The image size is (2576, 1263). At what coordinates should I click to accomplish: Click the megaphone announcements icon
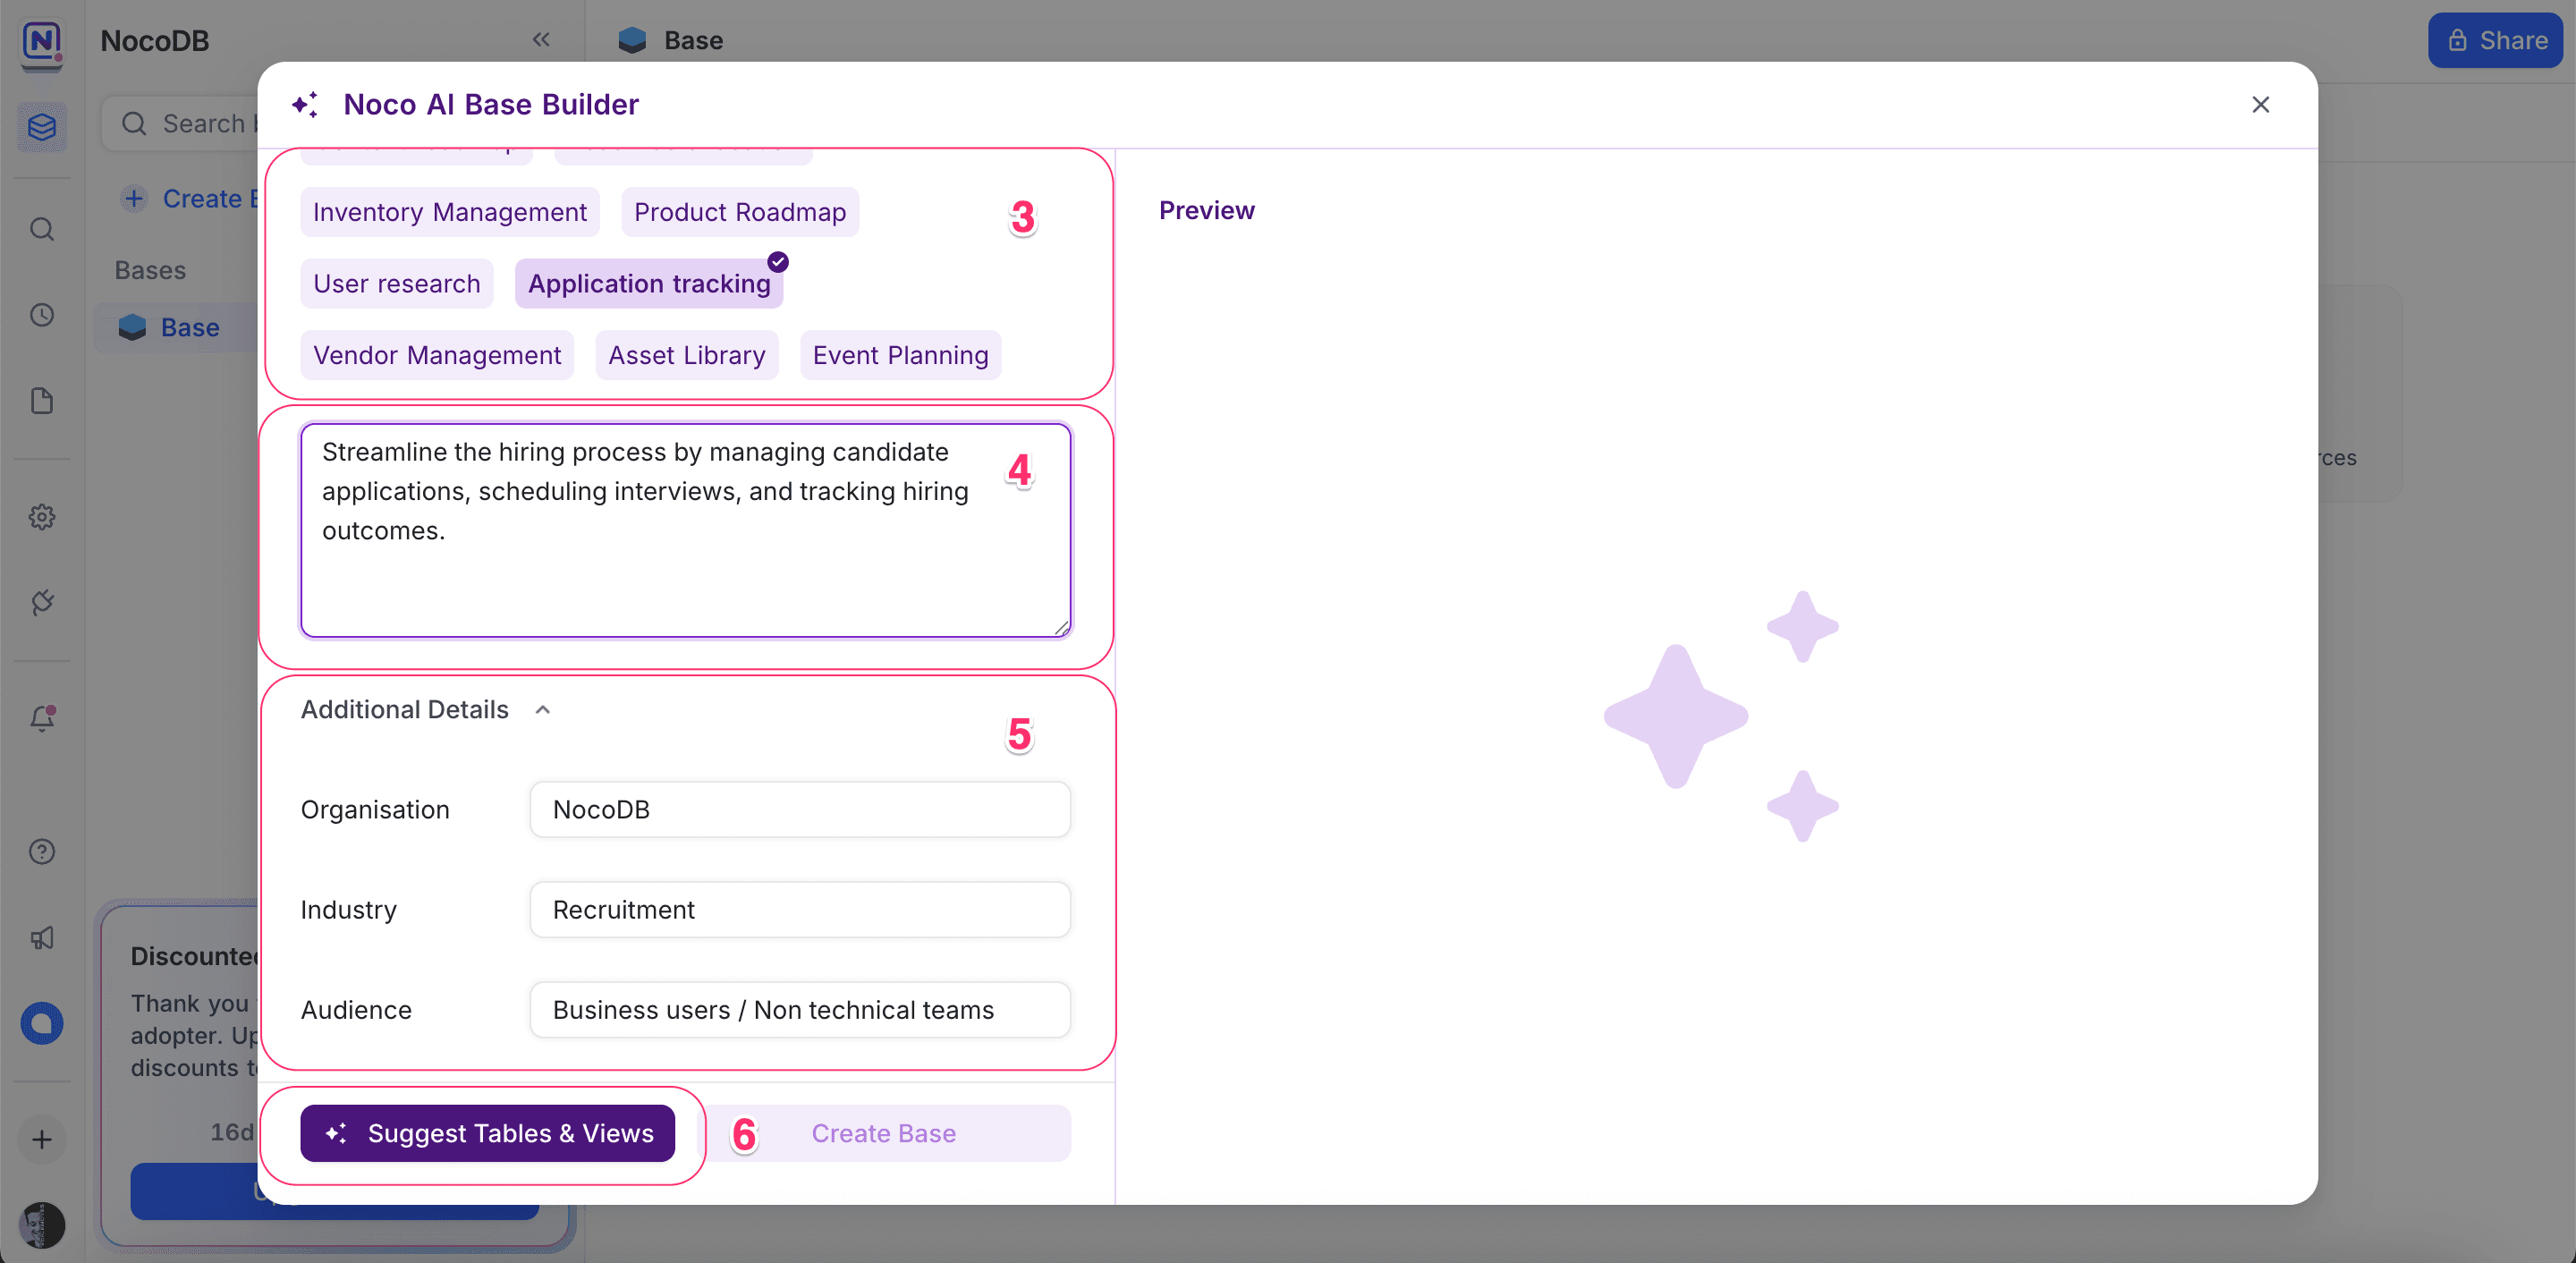pyautogui.click(x=42, y=937)
